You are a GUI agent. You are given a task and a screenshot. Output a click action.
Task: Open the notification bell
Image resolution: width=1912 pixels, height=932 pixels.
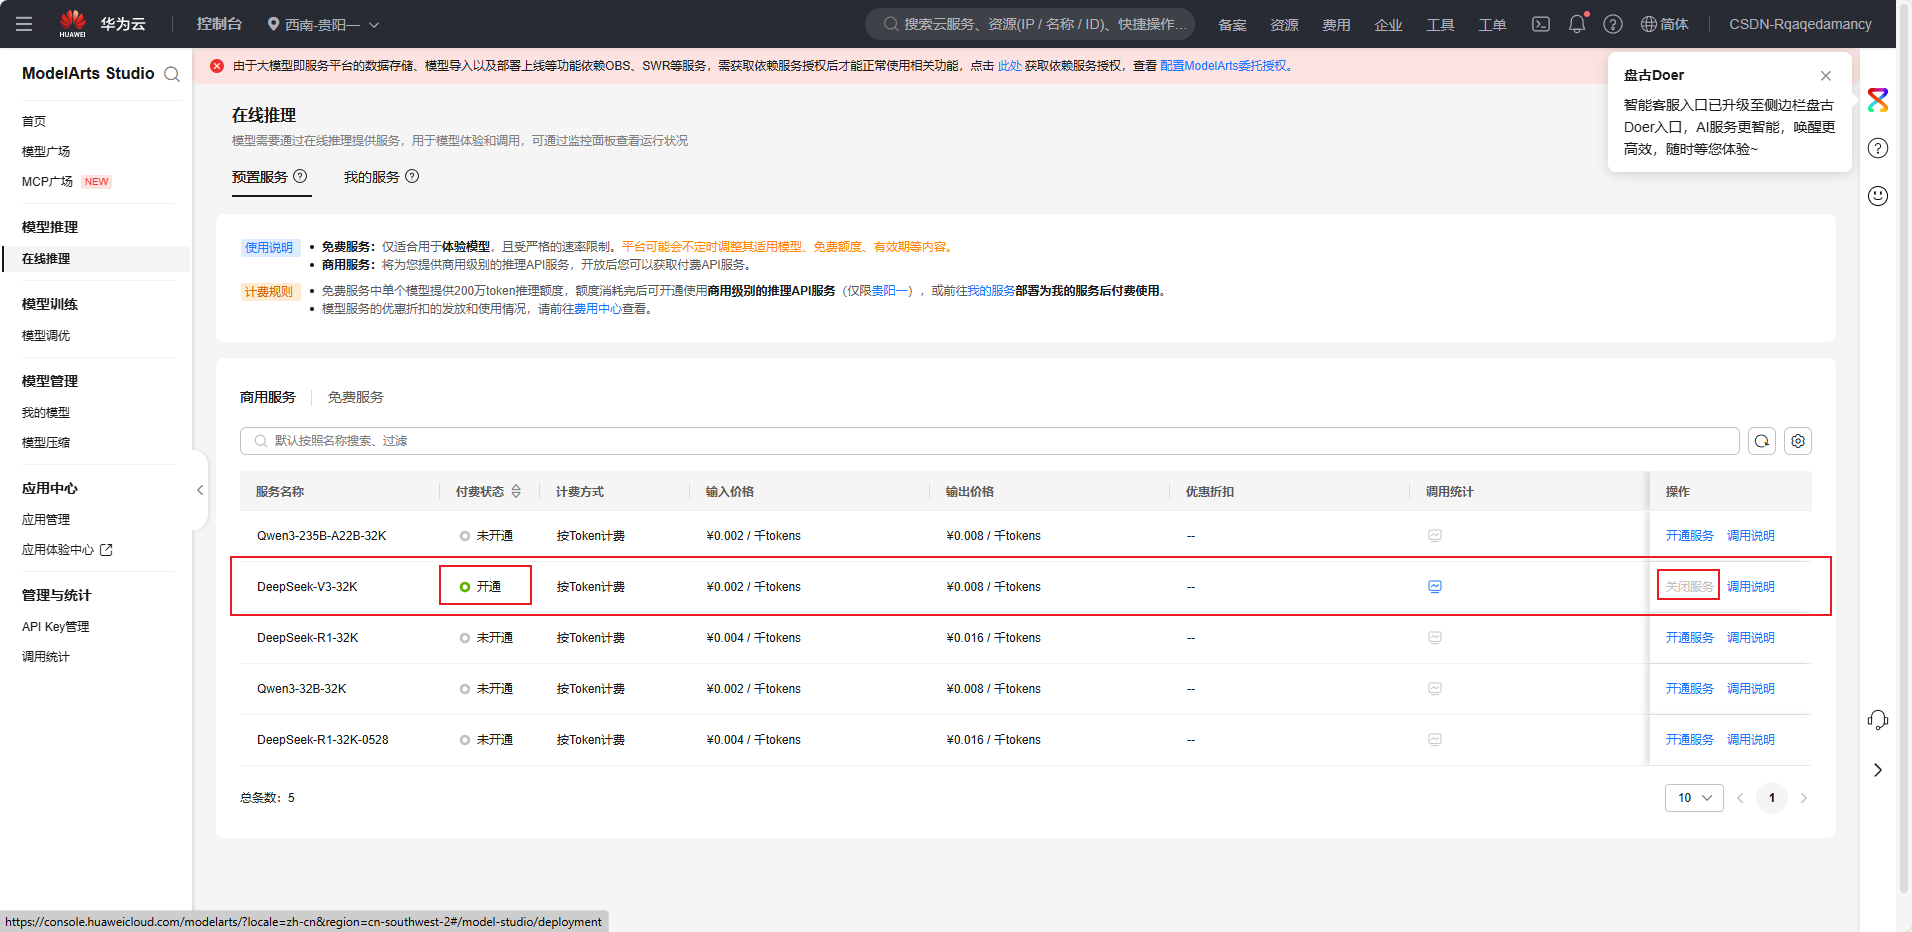pyautogui.click(x=1577, y=24)
